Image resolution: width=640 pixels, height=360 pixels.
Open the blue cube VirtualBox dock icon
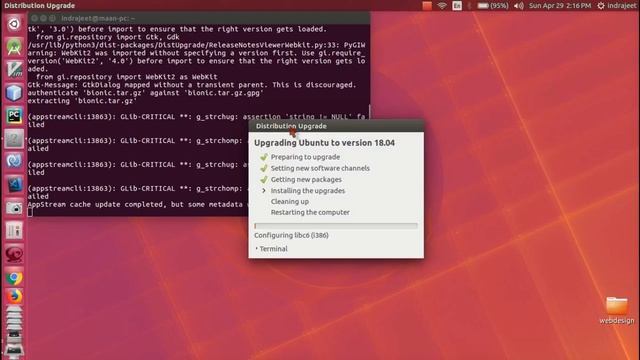(x=14, y=93)
